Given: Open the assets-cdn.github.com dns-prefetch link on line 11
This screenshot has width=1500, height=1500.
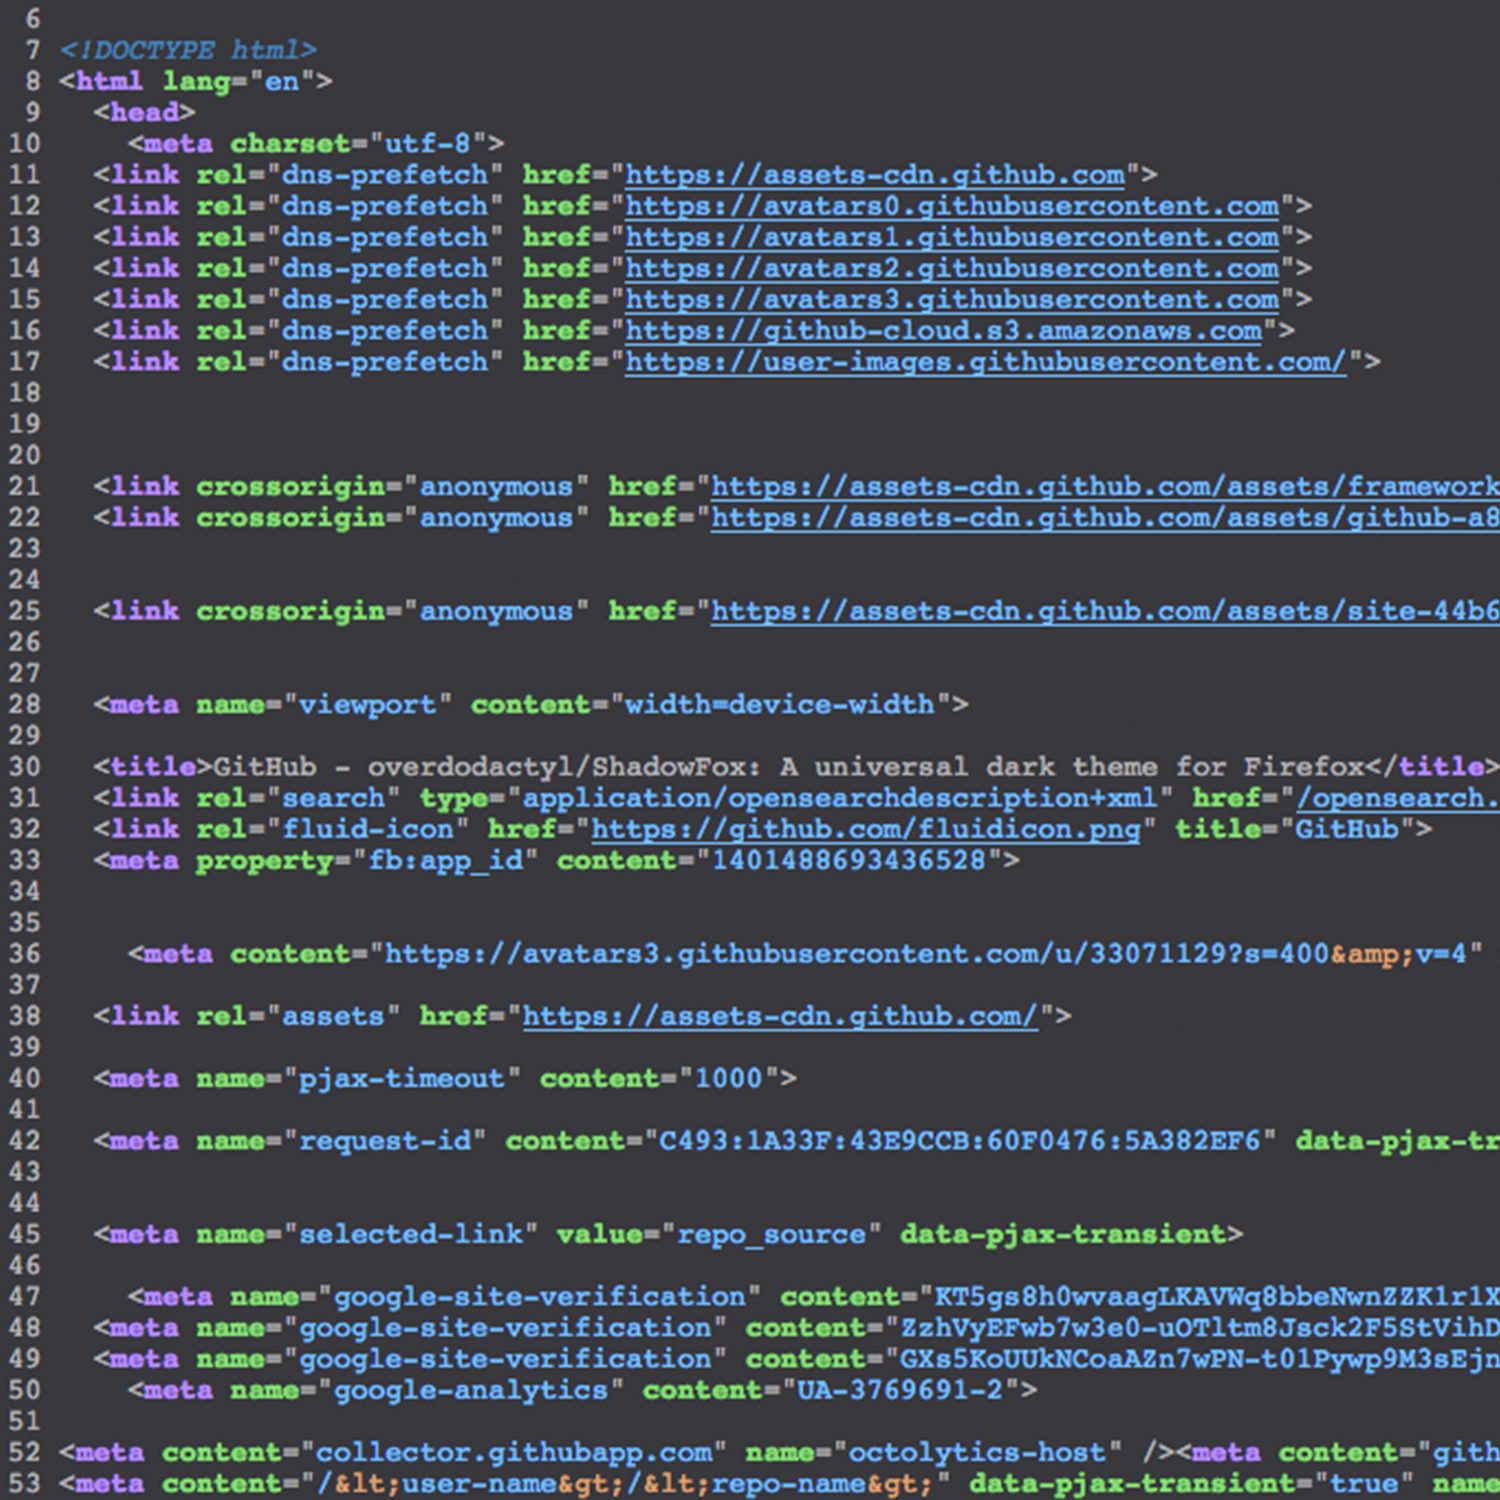Looking at the screenshot, I should pyautogui.click(x=875, y=175).
